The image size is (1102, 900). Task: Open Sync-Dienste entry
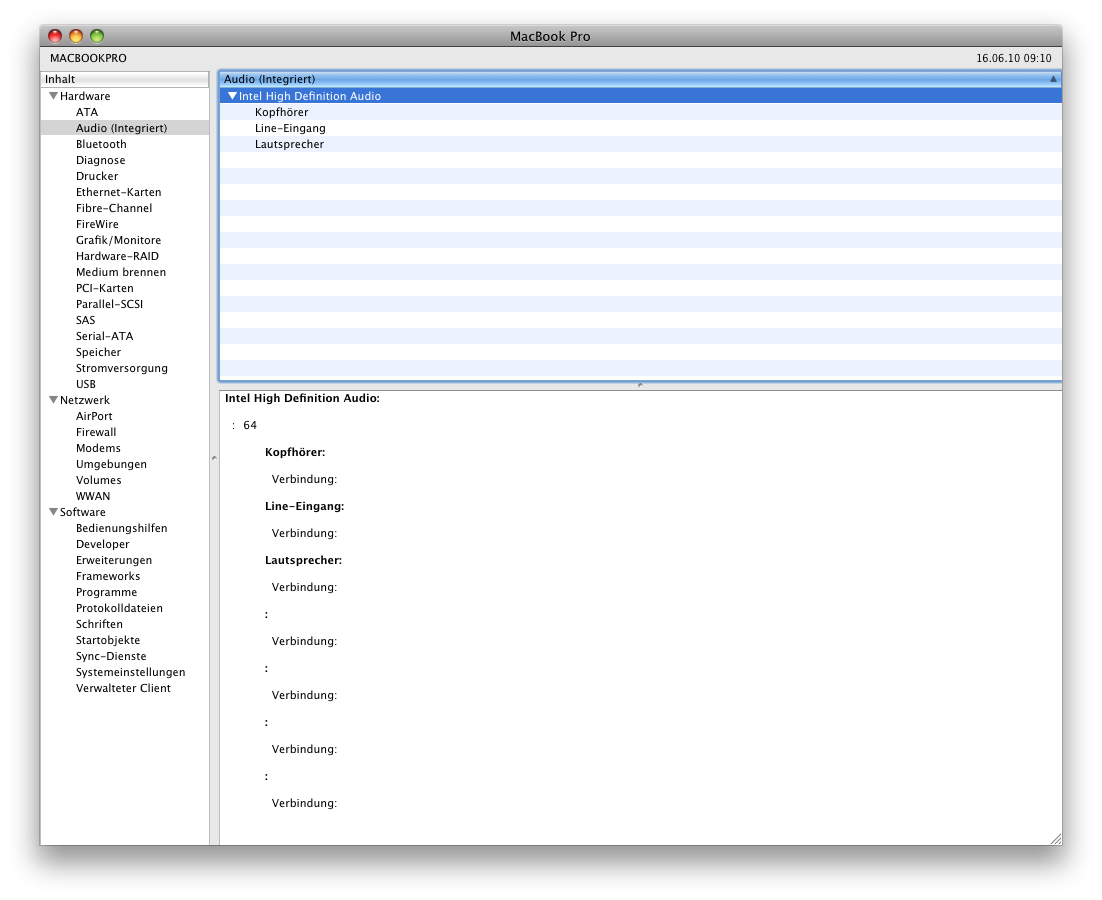111,656
